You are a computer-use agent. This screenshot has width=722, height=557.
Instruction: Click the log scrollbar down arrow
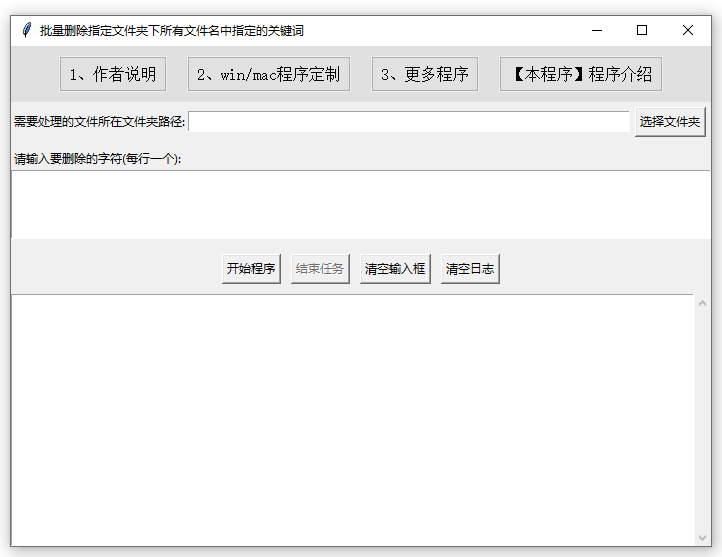[x=702, y=537]
